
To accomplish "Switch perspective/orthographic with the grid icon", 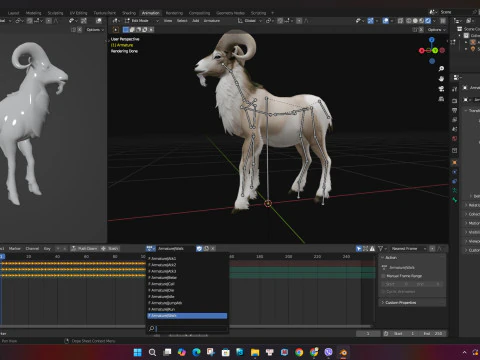I will (441, 99).
